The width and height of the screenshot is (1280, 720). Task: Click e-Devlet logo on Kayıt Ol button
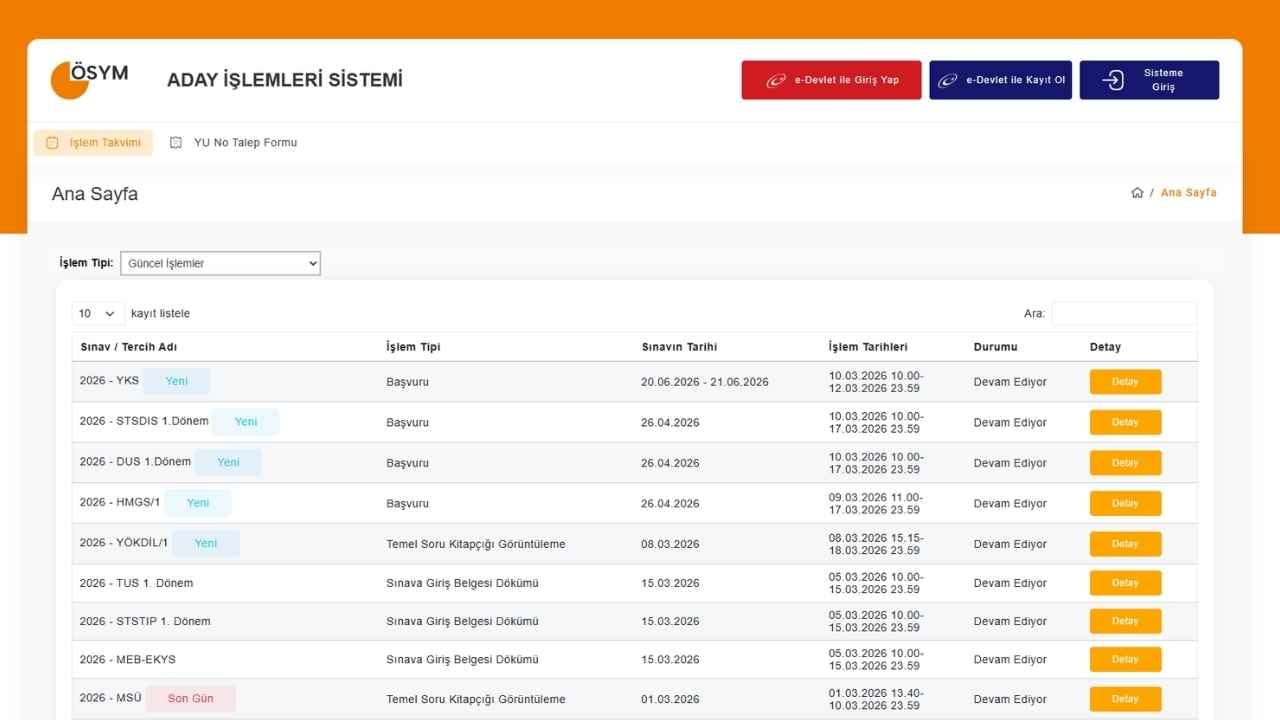(947, 81)
